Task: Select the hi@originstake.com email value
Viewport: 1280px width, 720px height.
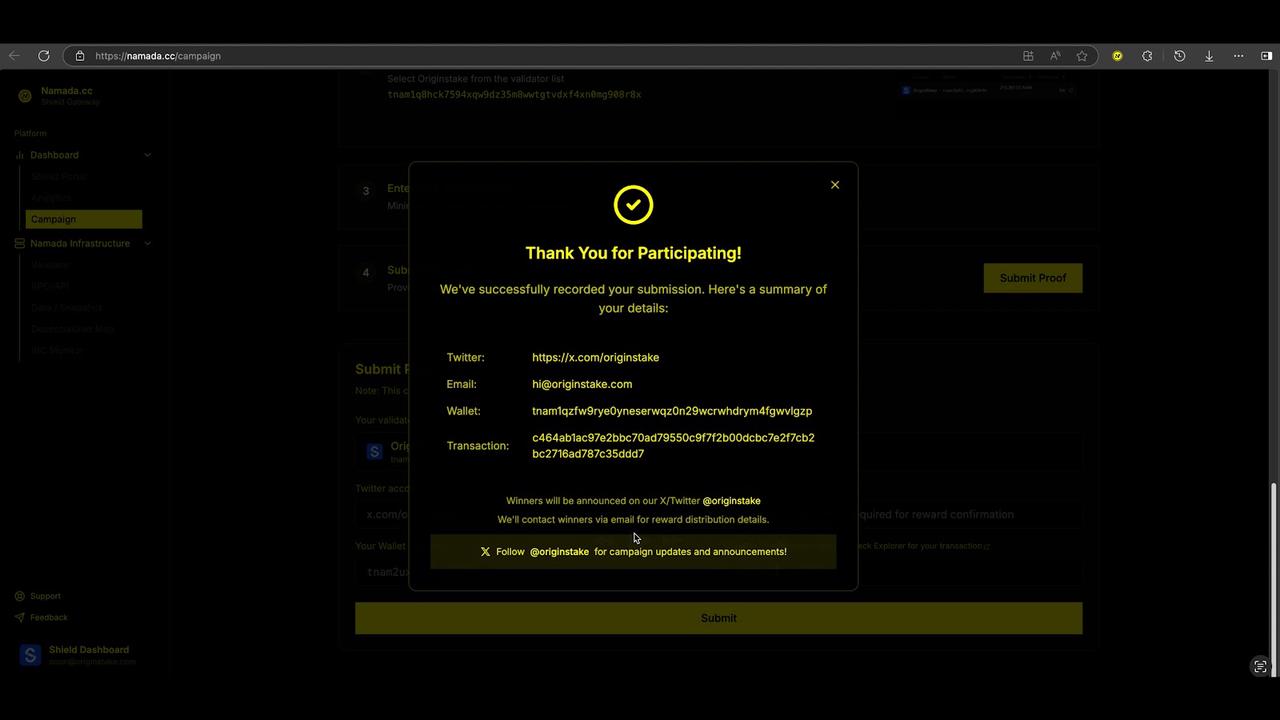Action: click(x=582, y=384)
